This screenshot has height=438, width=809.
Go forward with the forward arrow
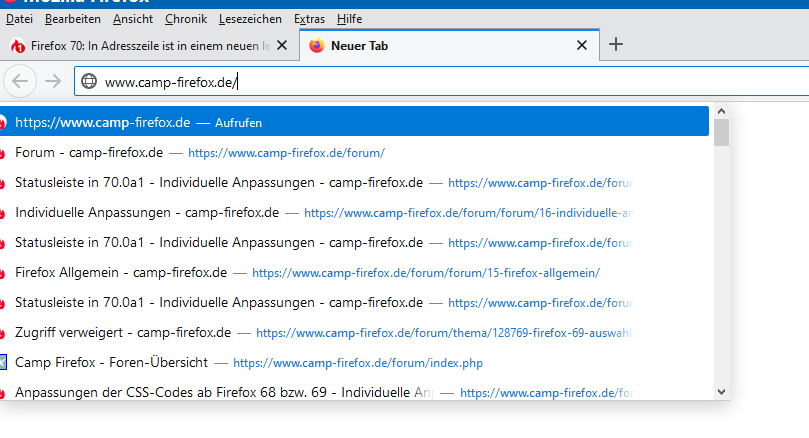point(53,81)
